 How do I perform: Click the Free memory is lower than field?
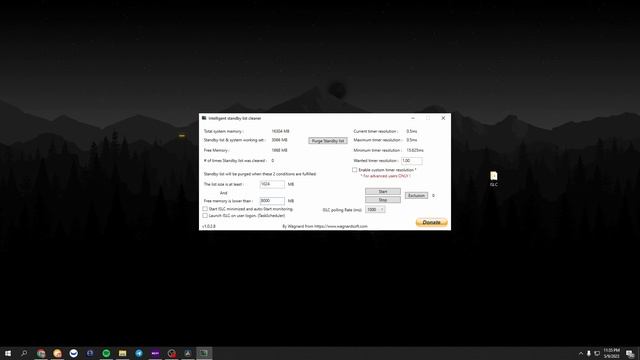click(x=272, y=201)
